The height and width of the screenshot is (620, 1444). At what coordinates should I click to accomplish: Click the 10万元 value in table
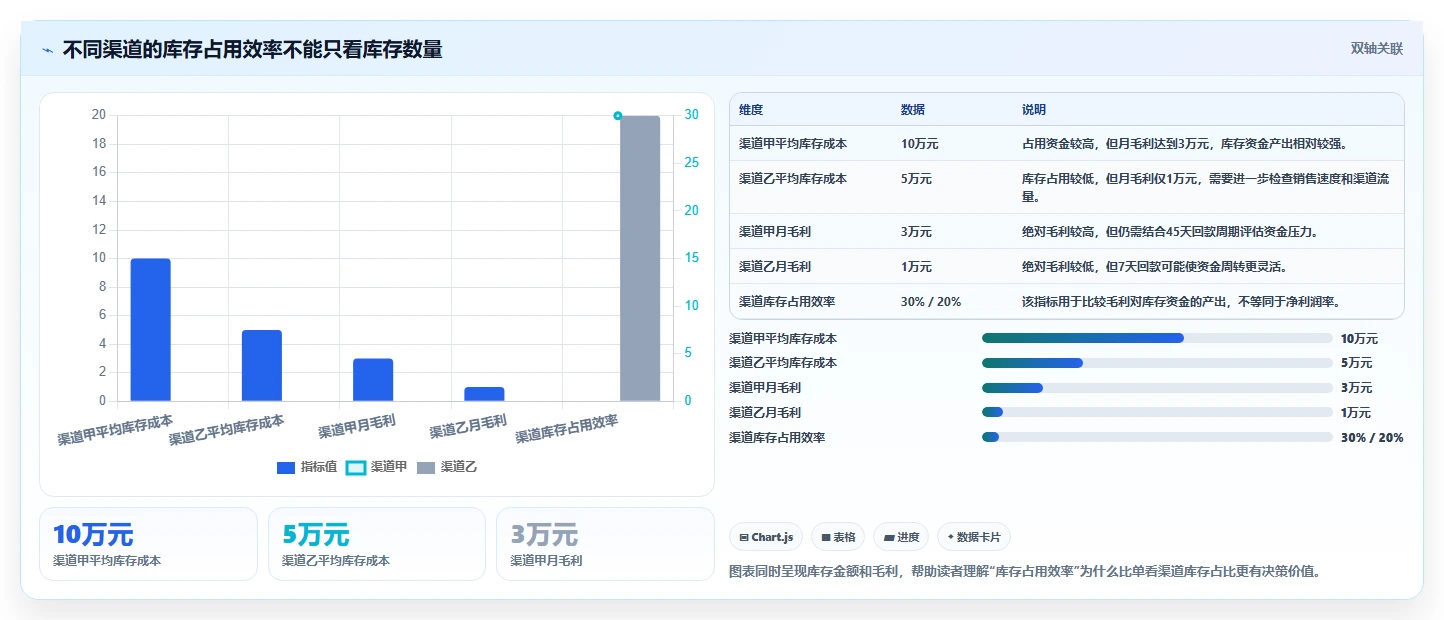click(x=920, y=144)
